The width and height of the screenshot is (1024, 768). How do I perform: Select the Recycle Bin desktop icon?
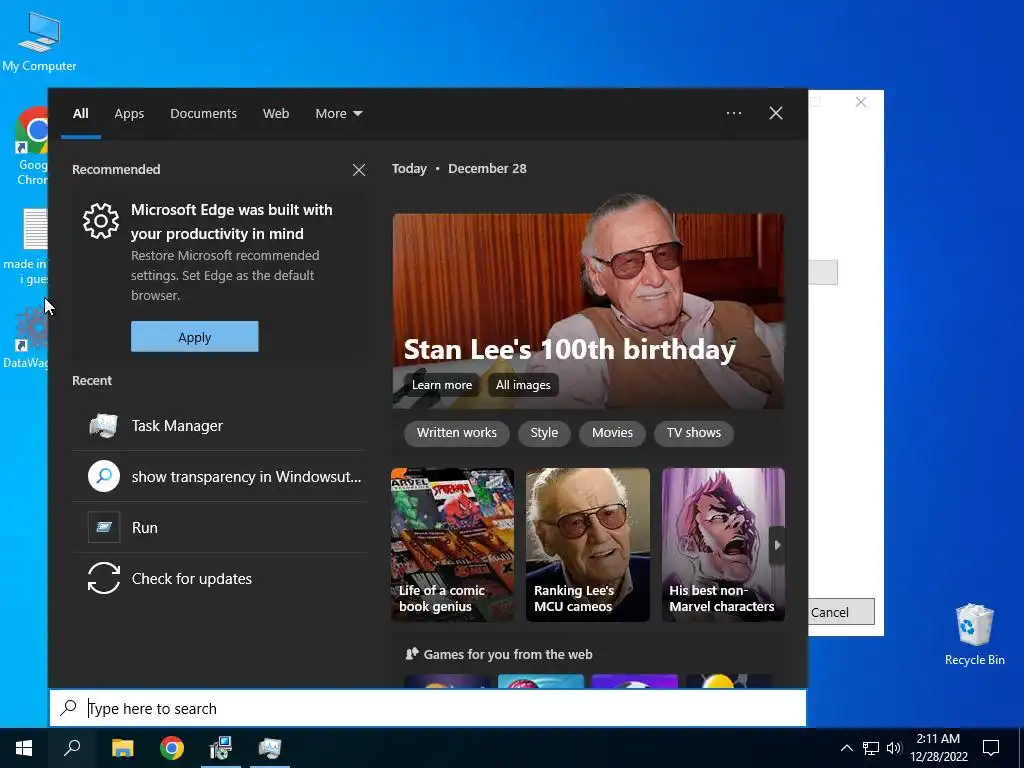coord(974,634)
